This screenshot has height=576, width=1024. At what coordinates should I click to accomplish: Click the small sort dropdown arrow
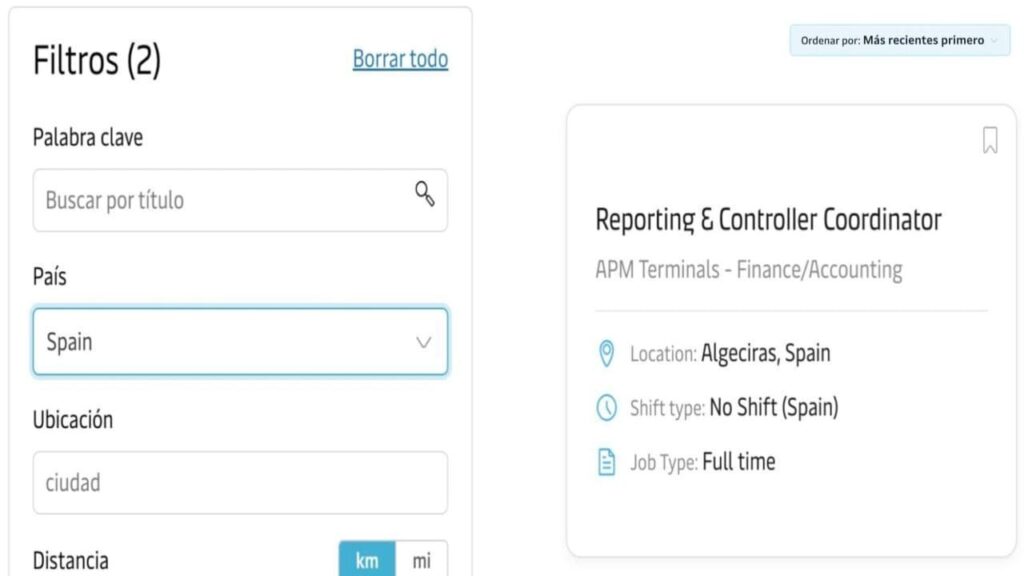994,40
